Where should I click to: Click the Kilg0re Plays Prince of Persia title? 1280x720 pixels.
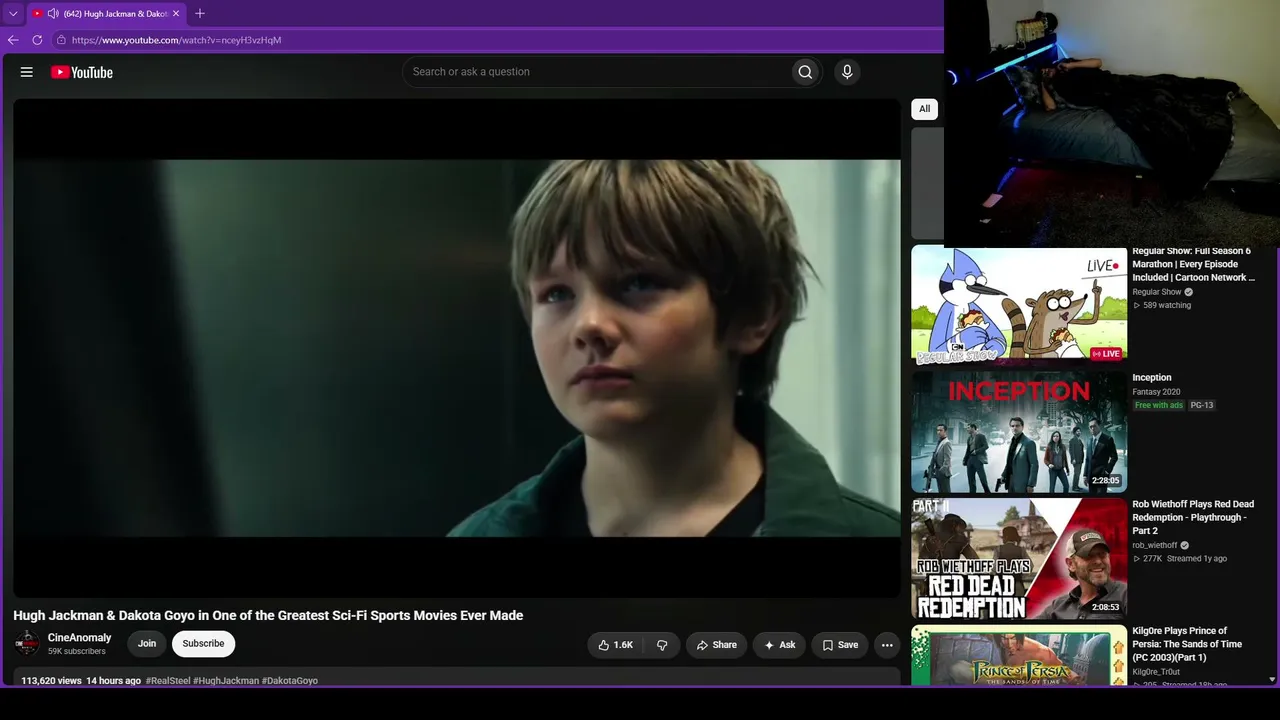pos(1187,644)
